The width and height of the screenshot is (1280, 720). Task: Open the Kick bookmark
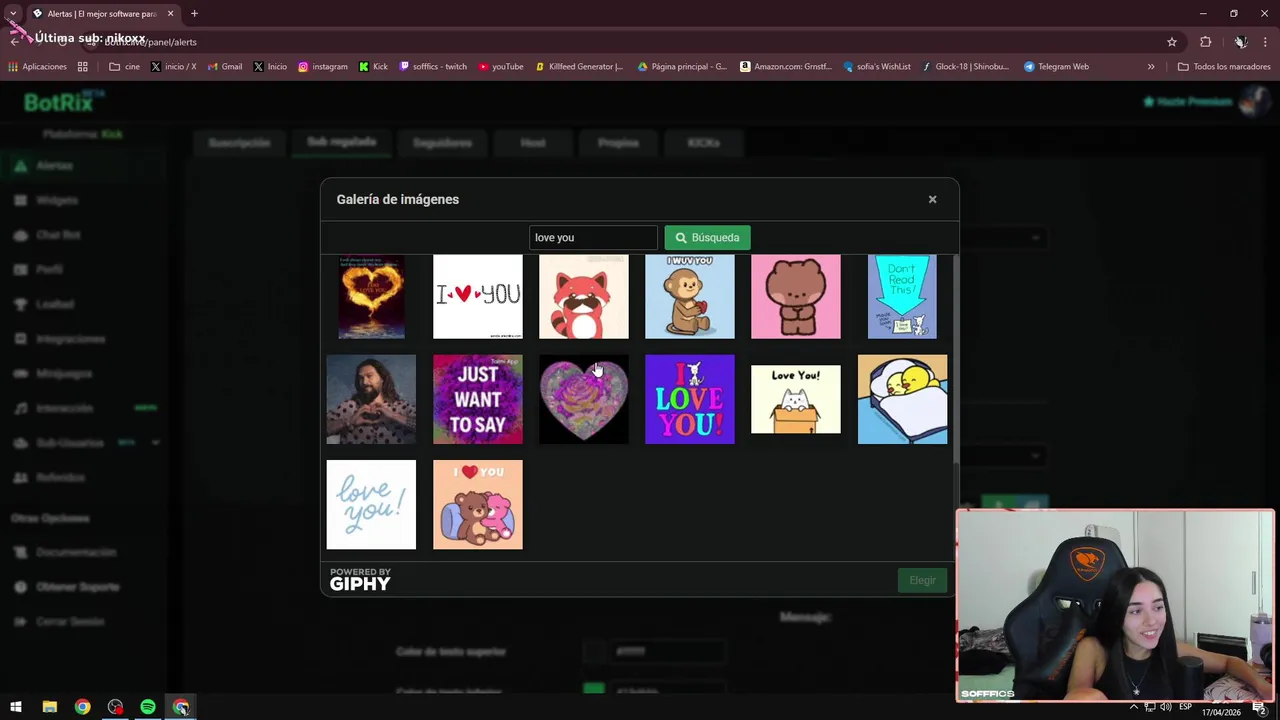(x=372, y=67)
